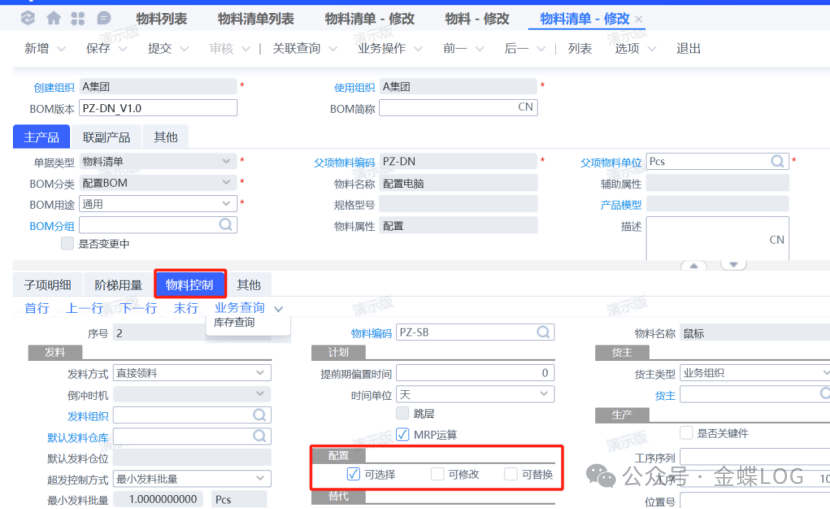
Task: Open the chat message bubble icon
Action: coord(103,19)
